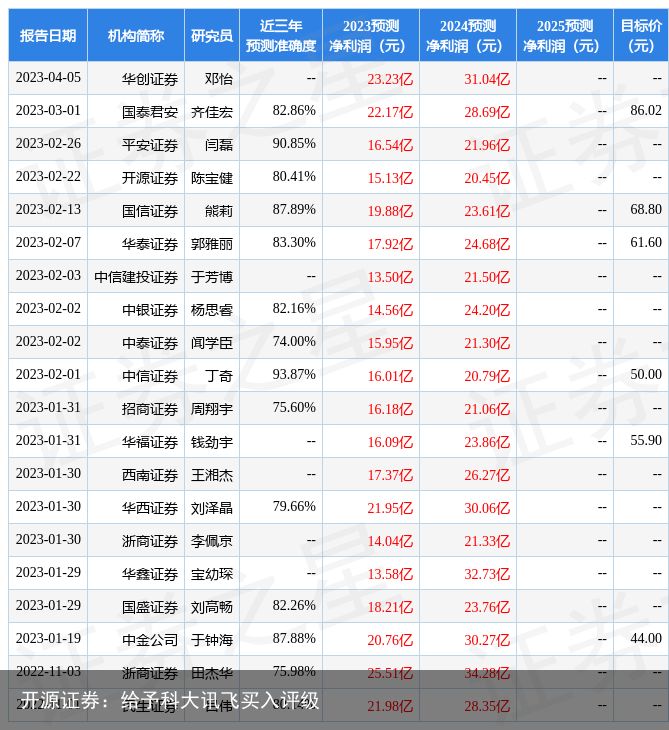Click the 17.92亿 profit forecast
669x730 pixels.
tap(390, 244)
